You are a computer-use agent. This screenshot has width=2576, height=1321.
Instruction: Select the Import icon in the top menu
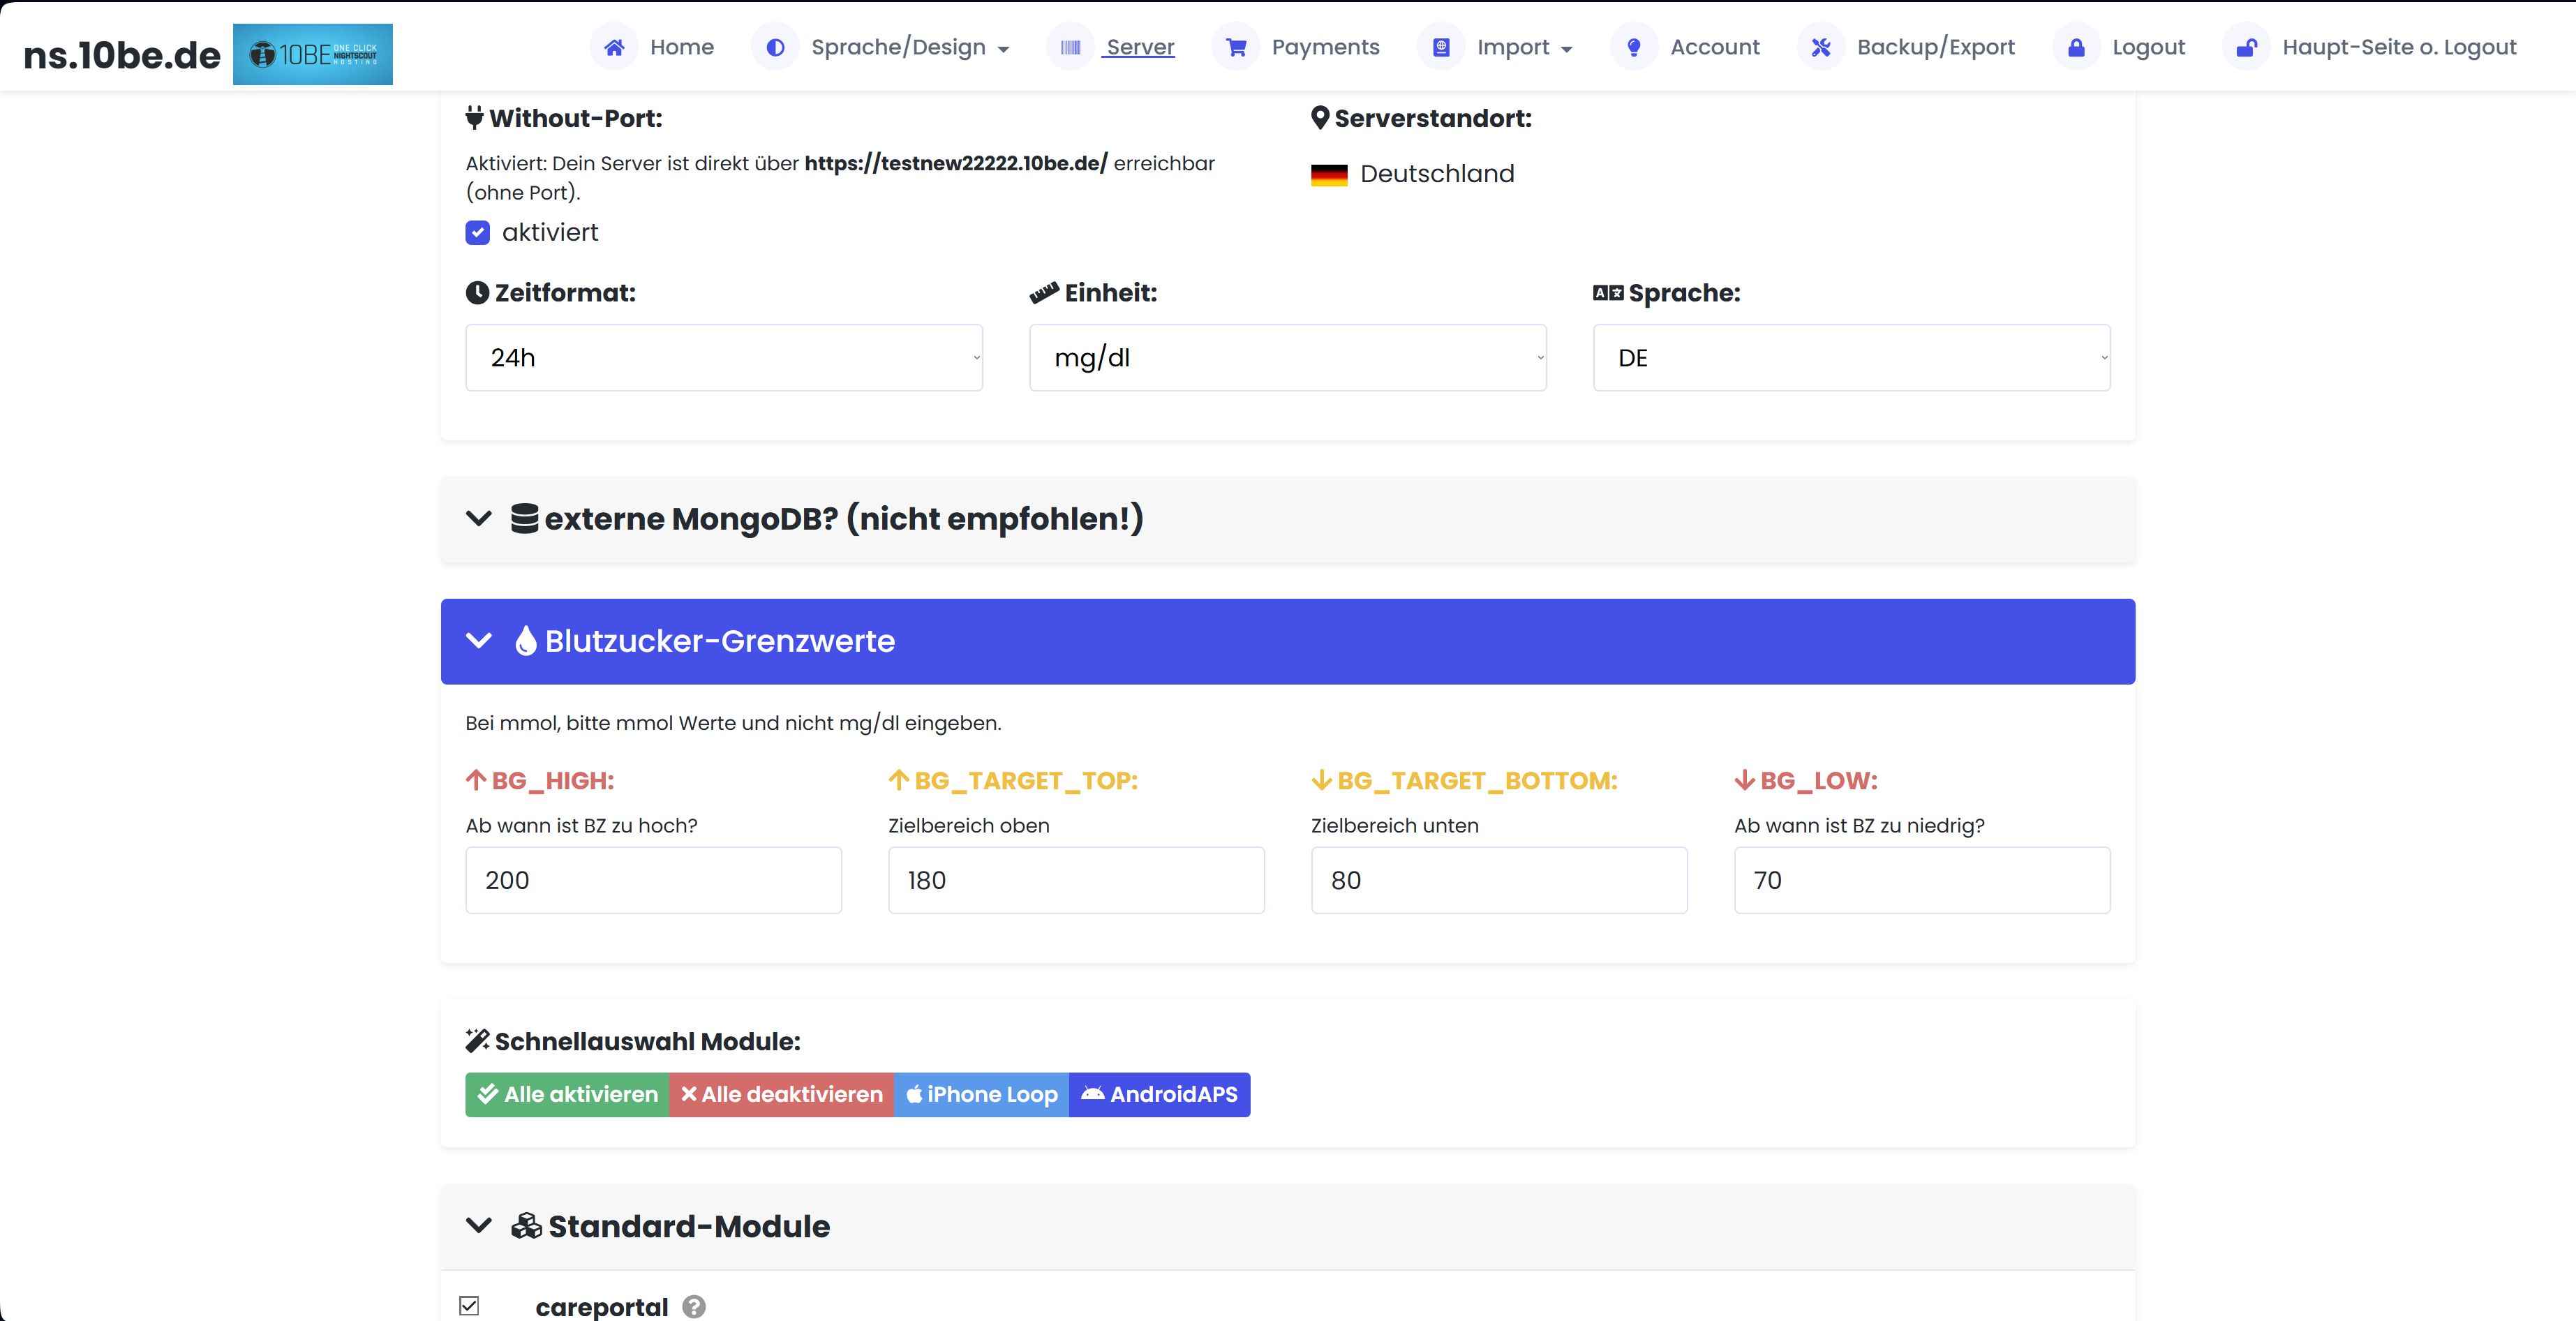tap(1440, 46)
